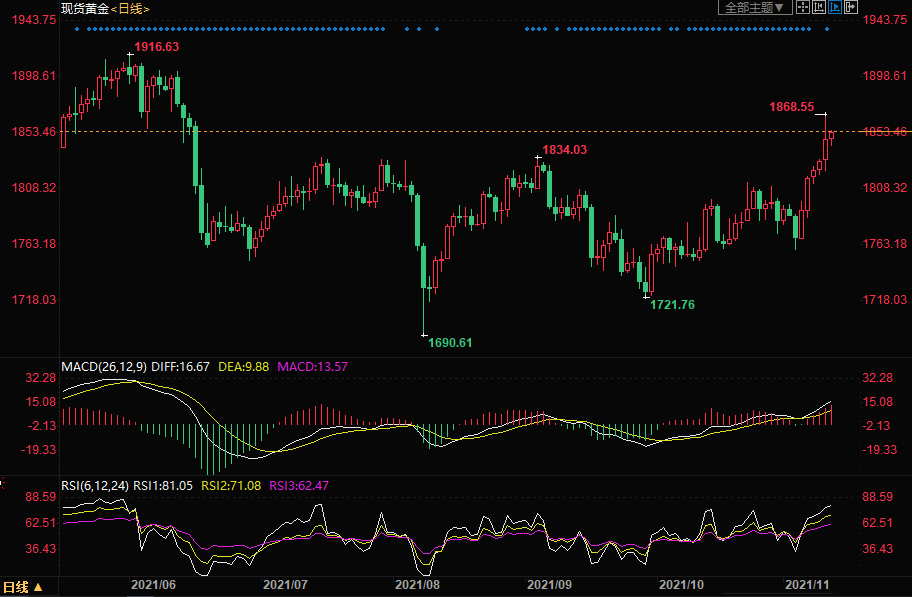The width and height of the screenshot is (912, 597).
Task: Click the 现货黄金 chart title
Action: [83, 8]
